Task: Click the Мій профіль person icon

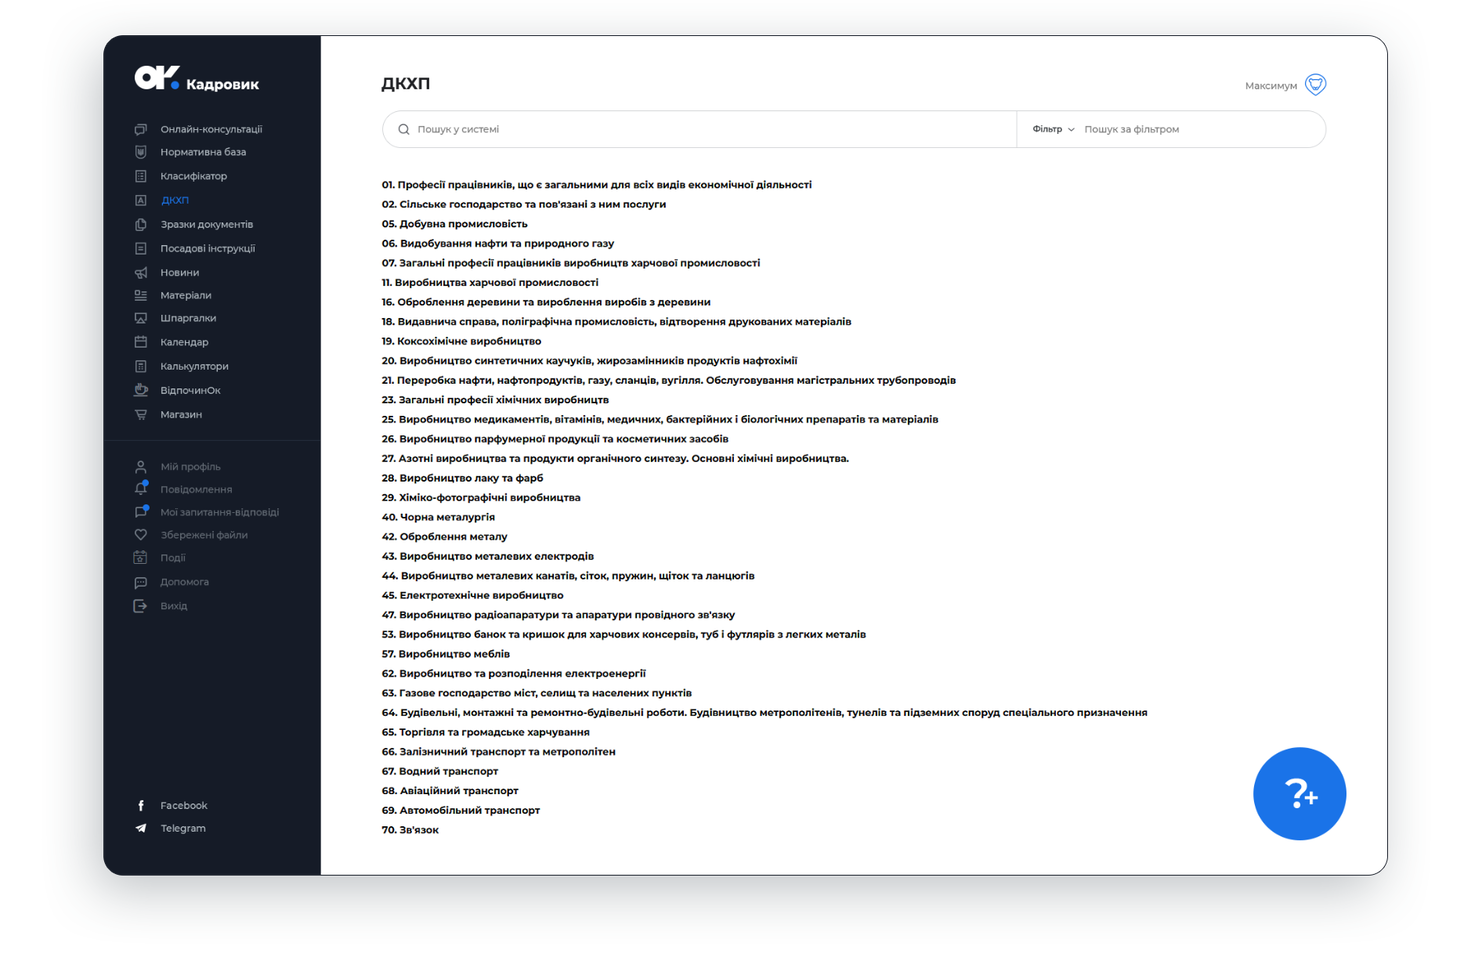Action: pos(141,466)
